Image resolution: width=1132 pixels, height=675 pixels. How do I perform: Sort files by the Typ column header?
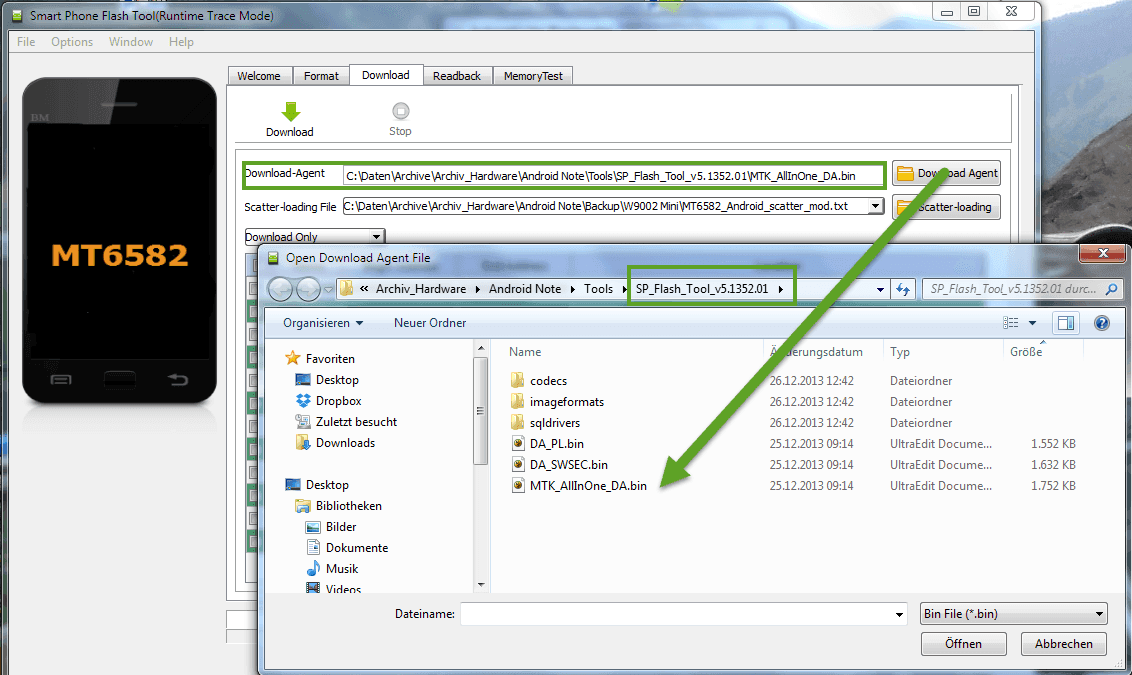tap(900, 352)
